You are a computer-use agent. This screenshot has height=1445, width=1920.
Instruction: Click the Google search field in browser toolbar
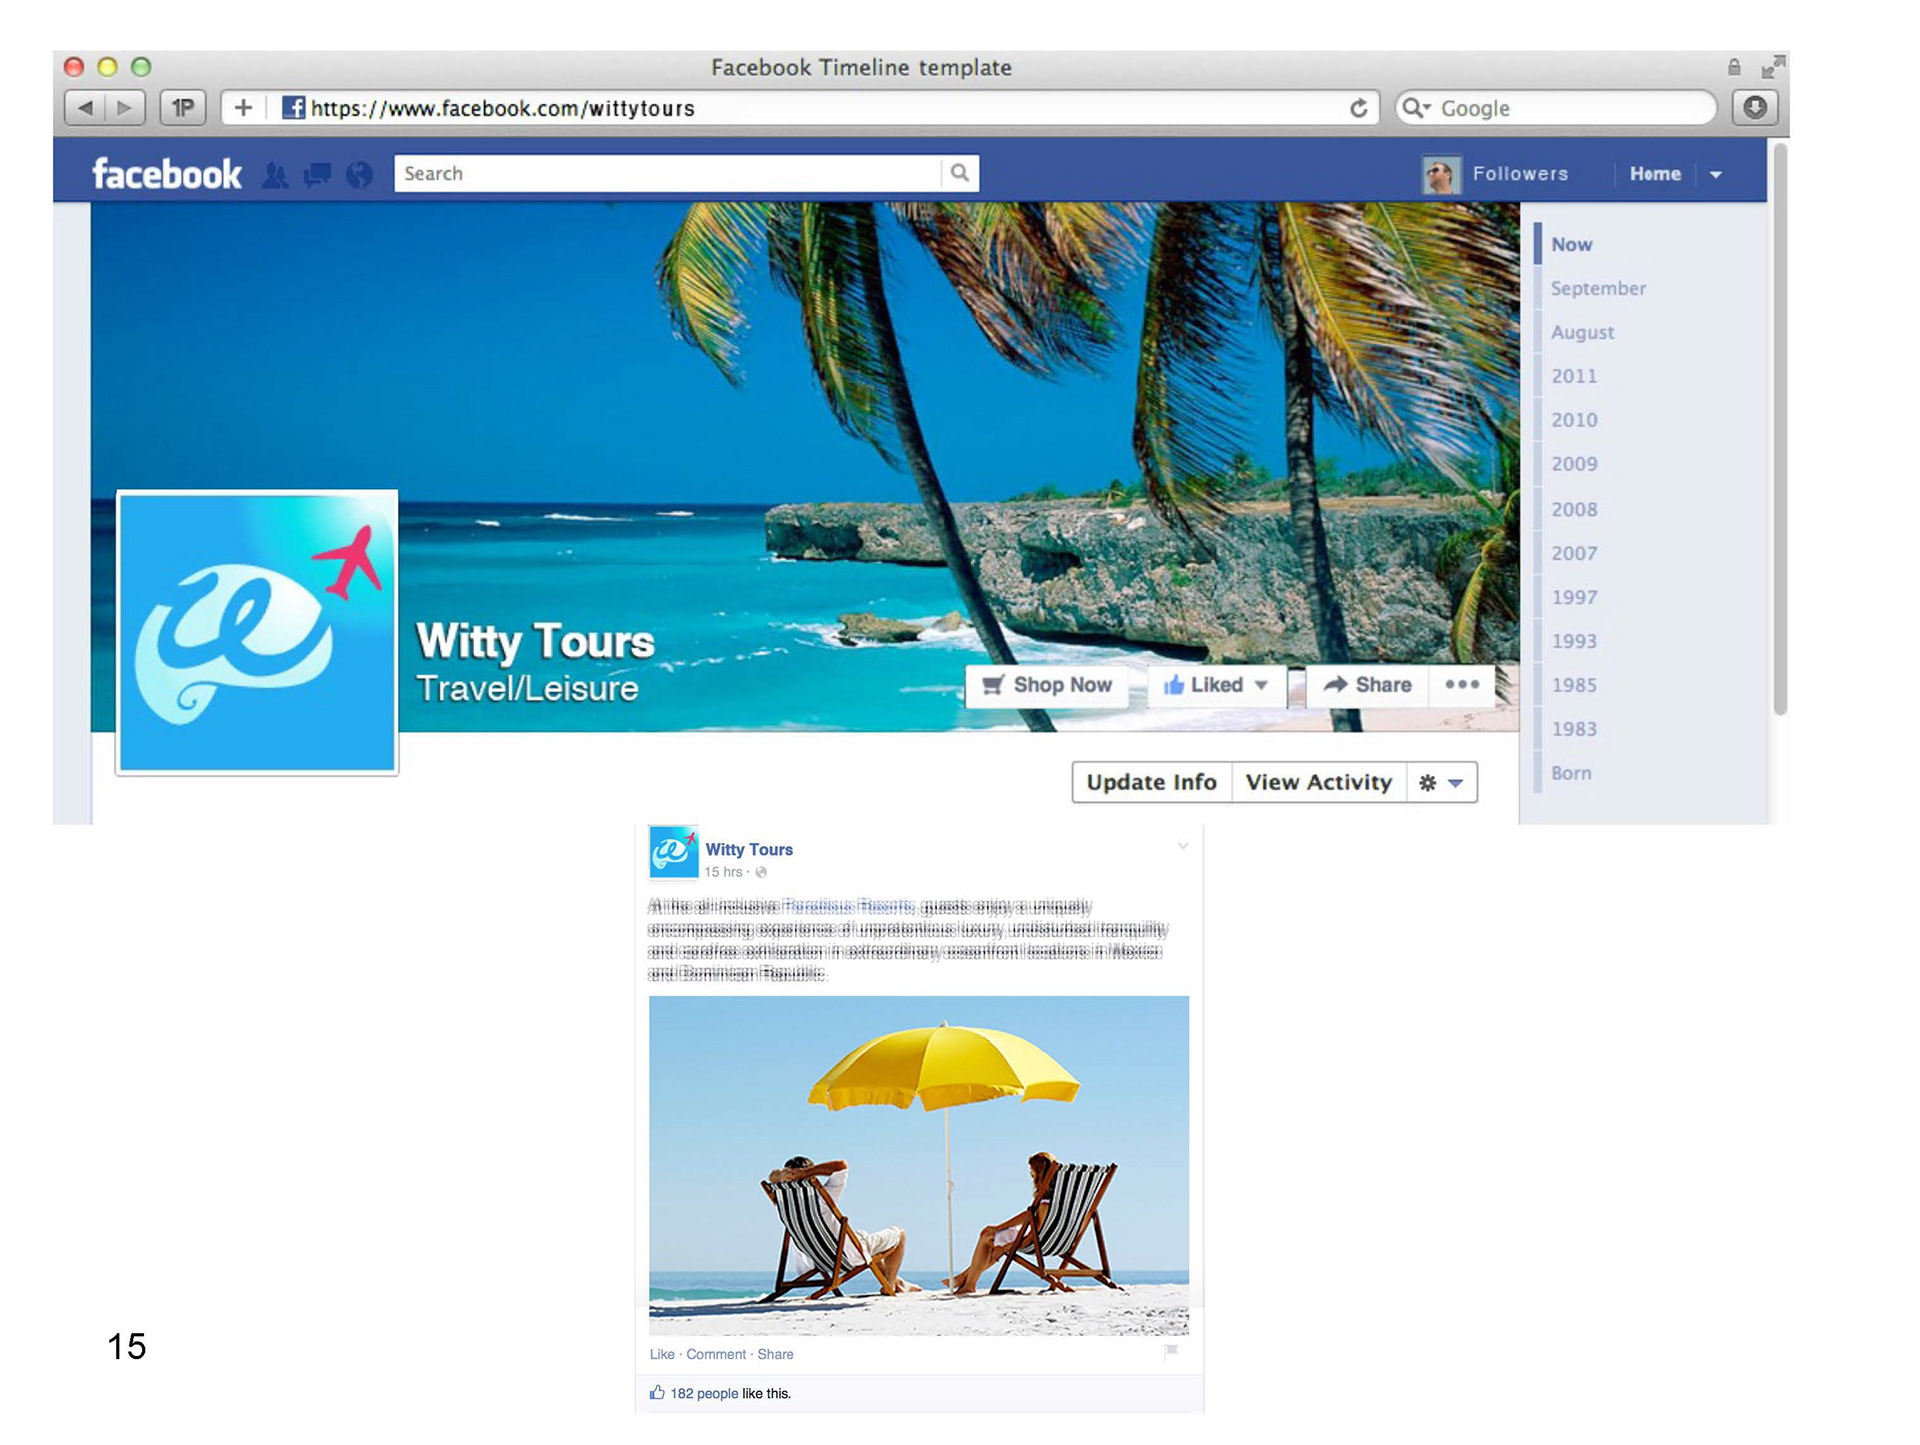1556,108
